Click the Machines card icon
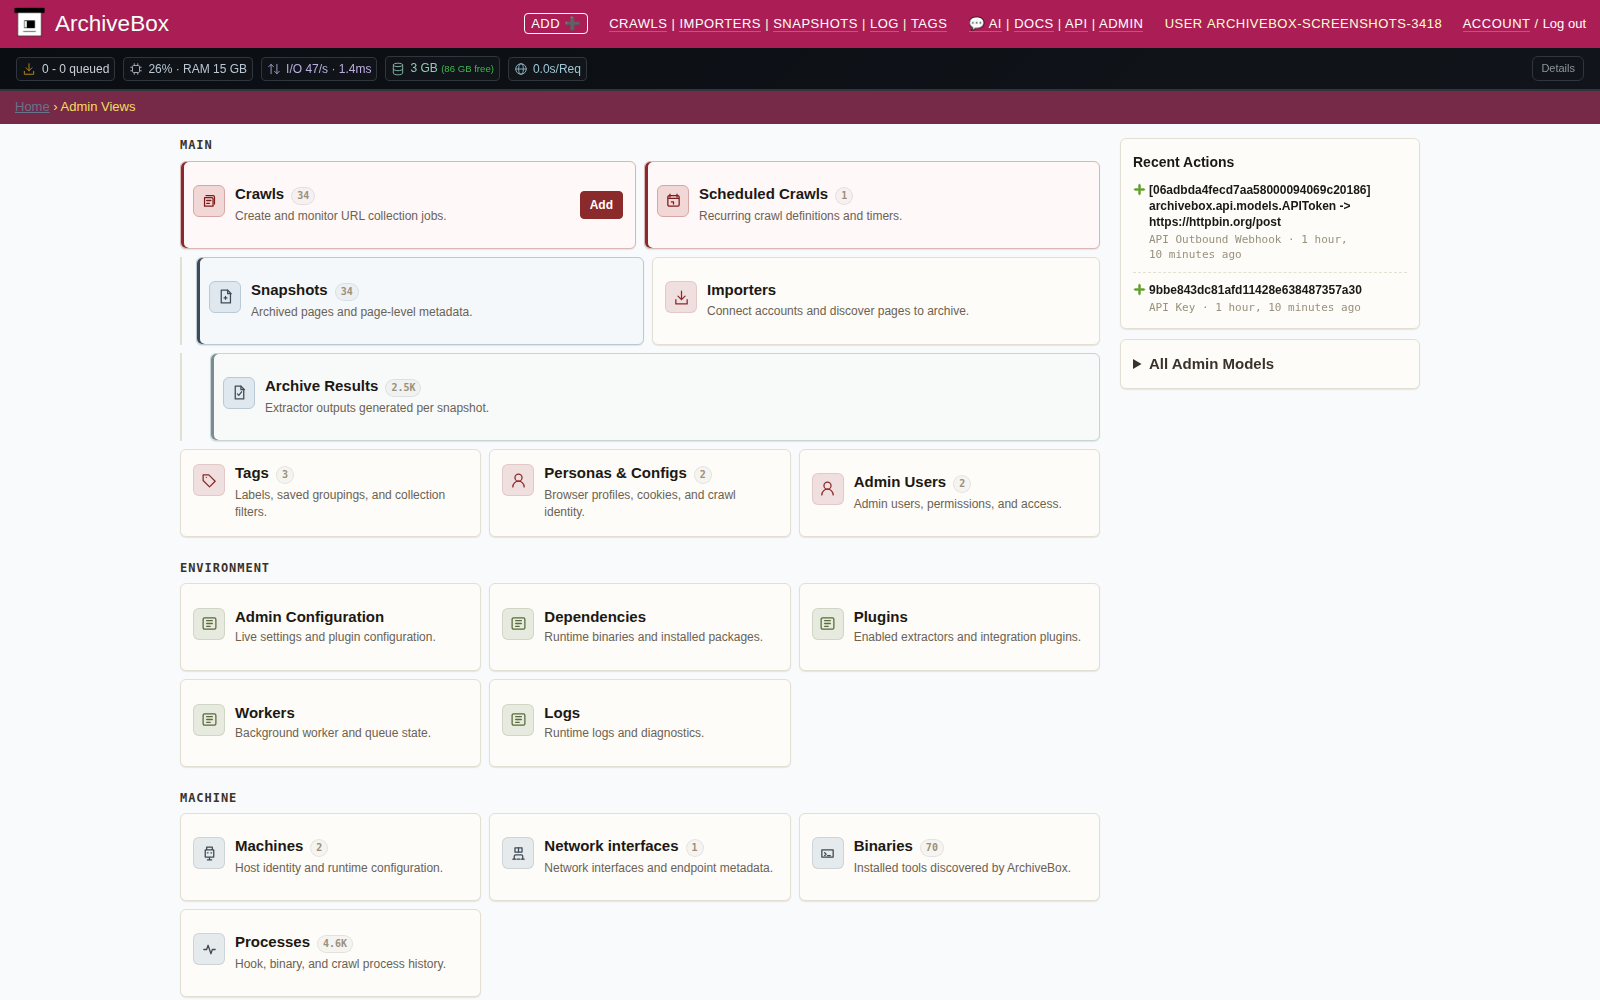The height and width of the screenshot is (1000, 1600). 209,853
